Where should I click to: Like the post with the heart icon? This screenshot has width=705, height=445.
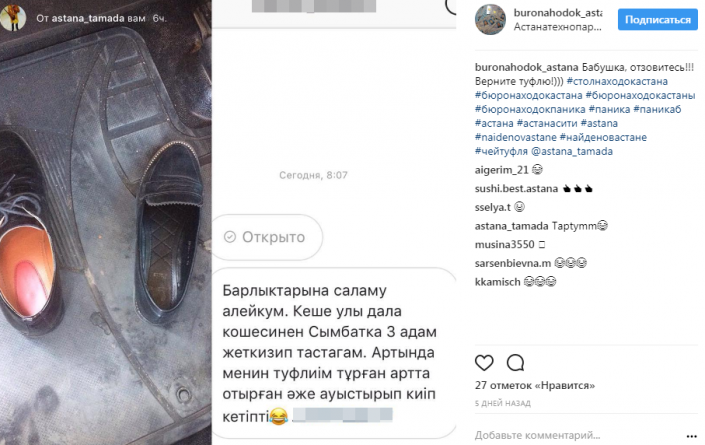click(x=484, y=362)
